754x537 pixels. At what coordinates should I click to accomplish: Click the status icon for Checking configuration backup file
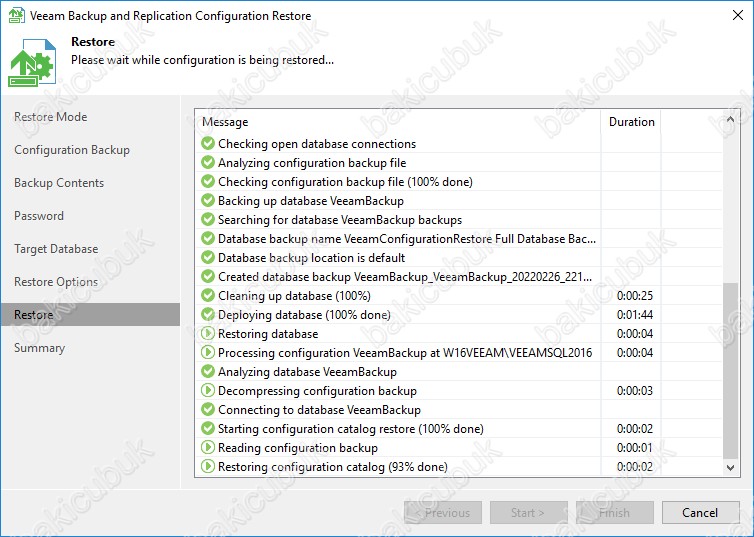208,181
